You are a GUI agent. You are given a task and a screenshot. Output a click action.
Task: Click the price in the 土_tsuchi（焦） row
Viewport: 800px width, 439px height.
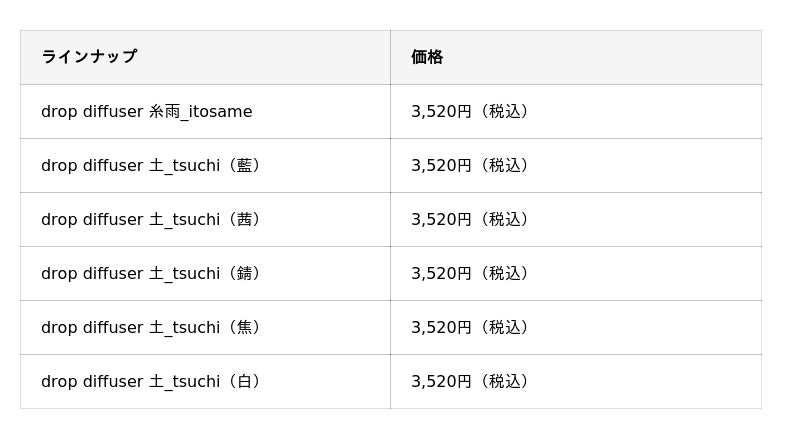(469, 328)
